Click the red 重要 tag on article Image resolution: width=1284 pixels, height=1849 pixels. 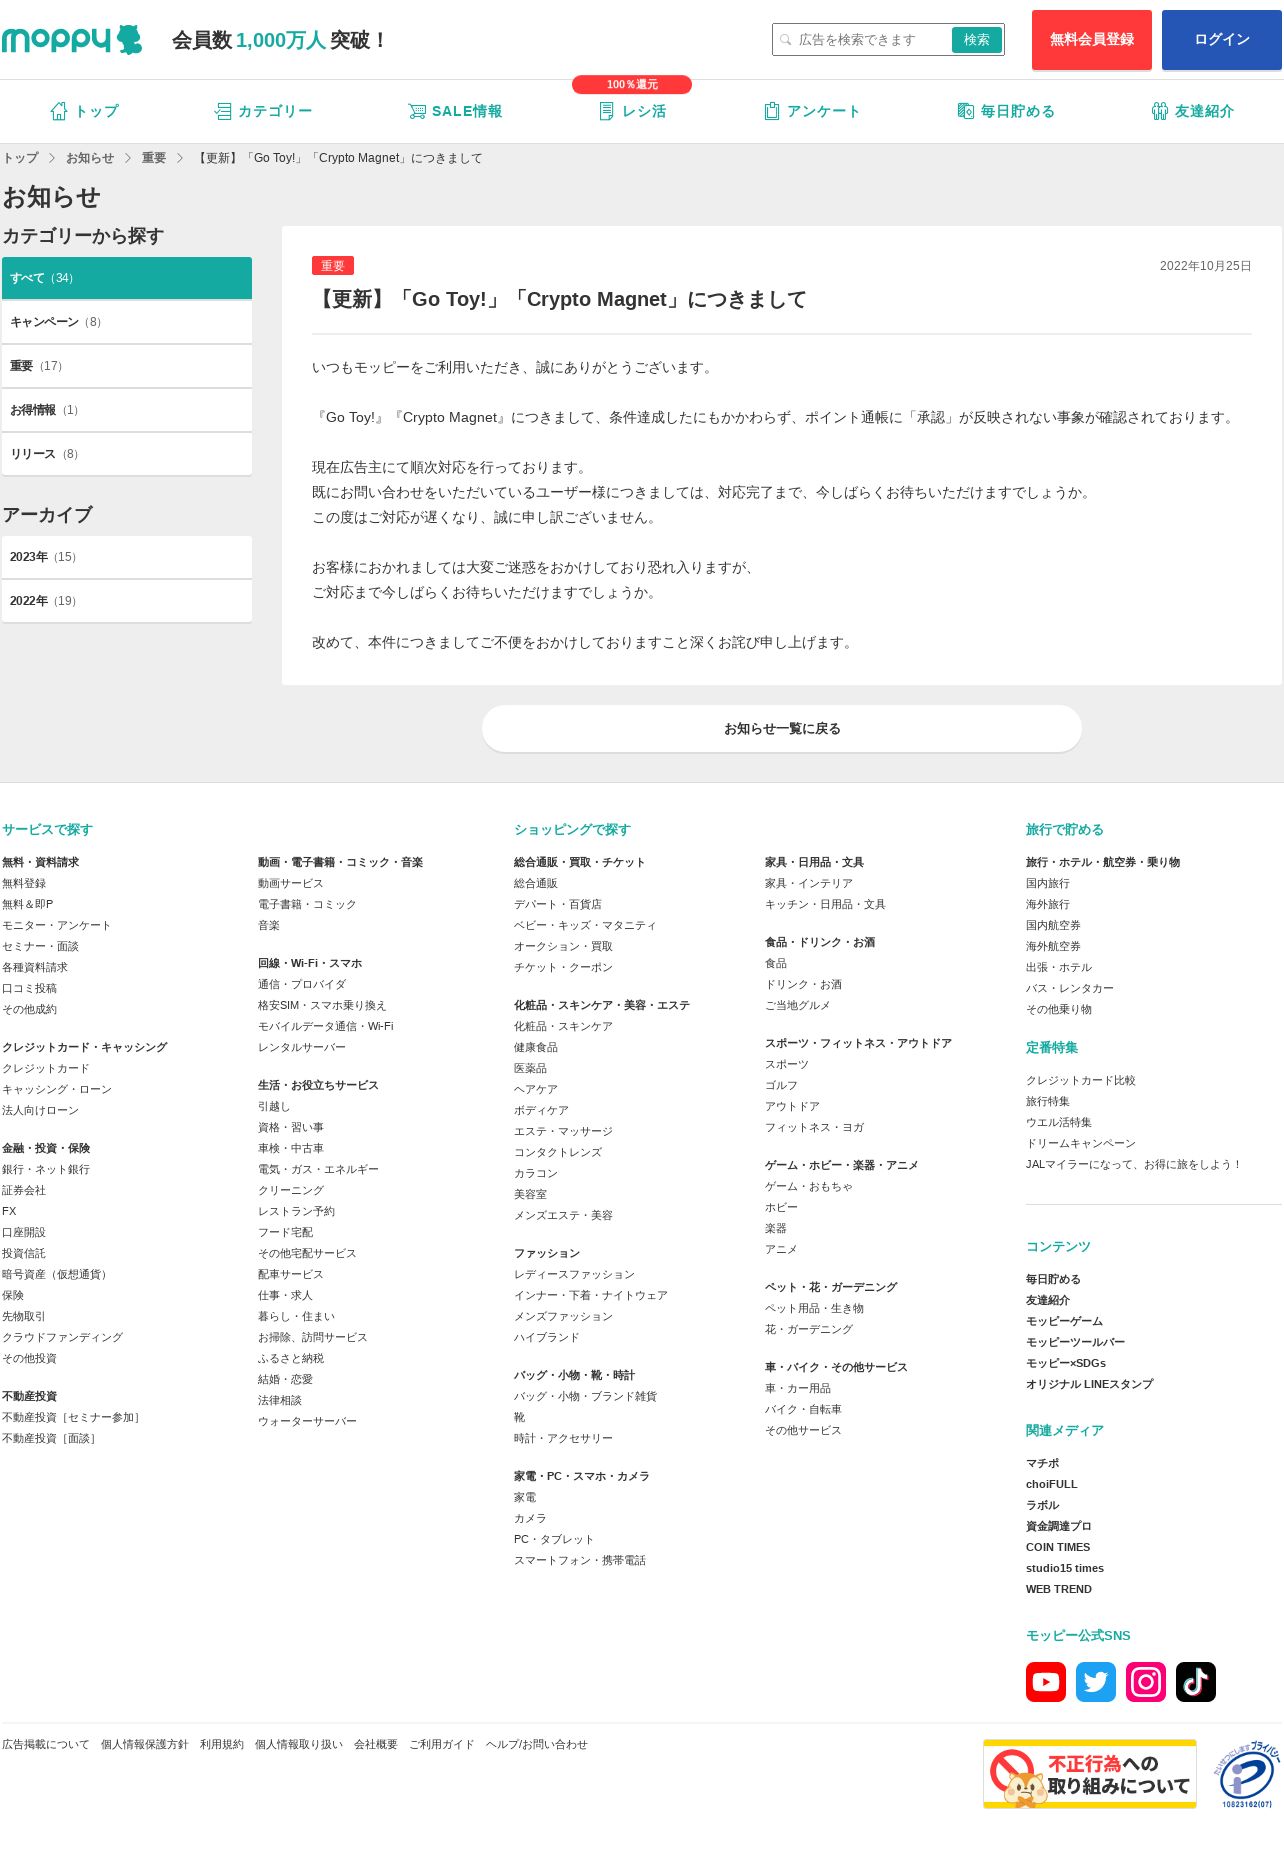coord(333,266)
